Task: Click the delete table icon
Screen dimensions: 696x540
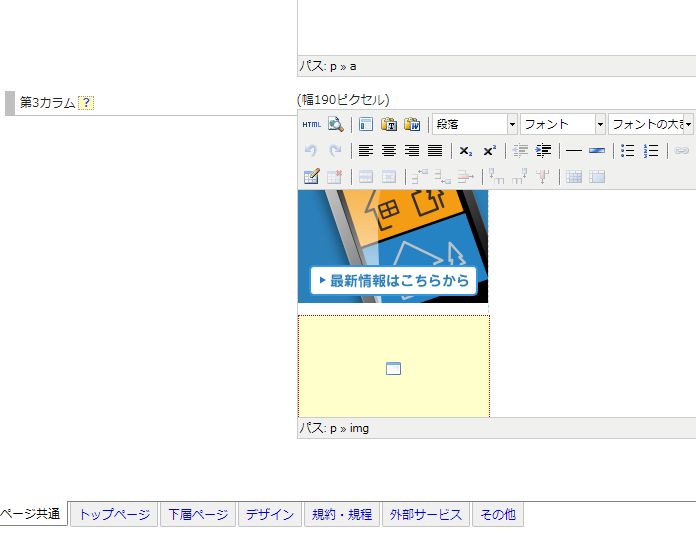Action: 335,177
